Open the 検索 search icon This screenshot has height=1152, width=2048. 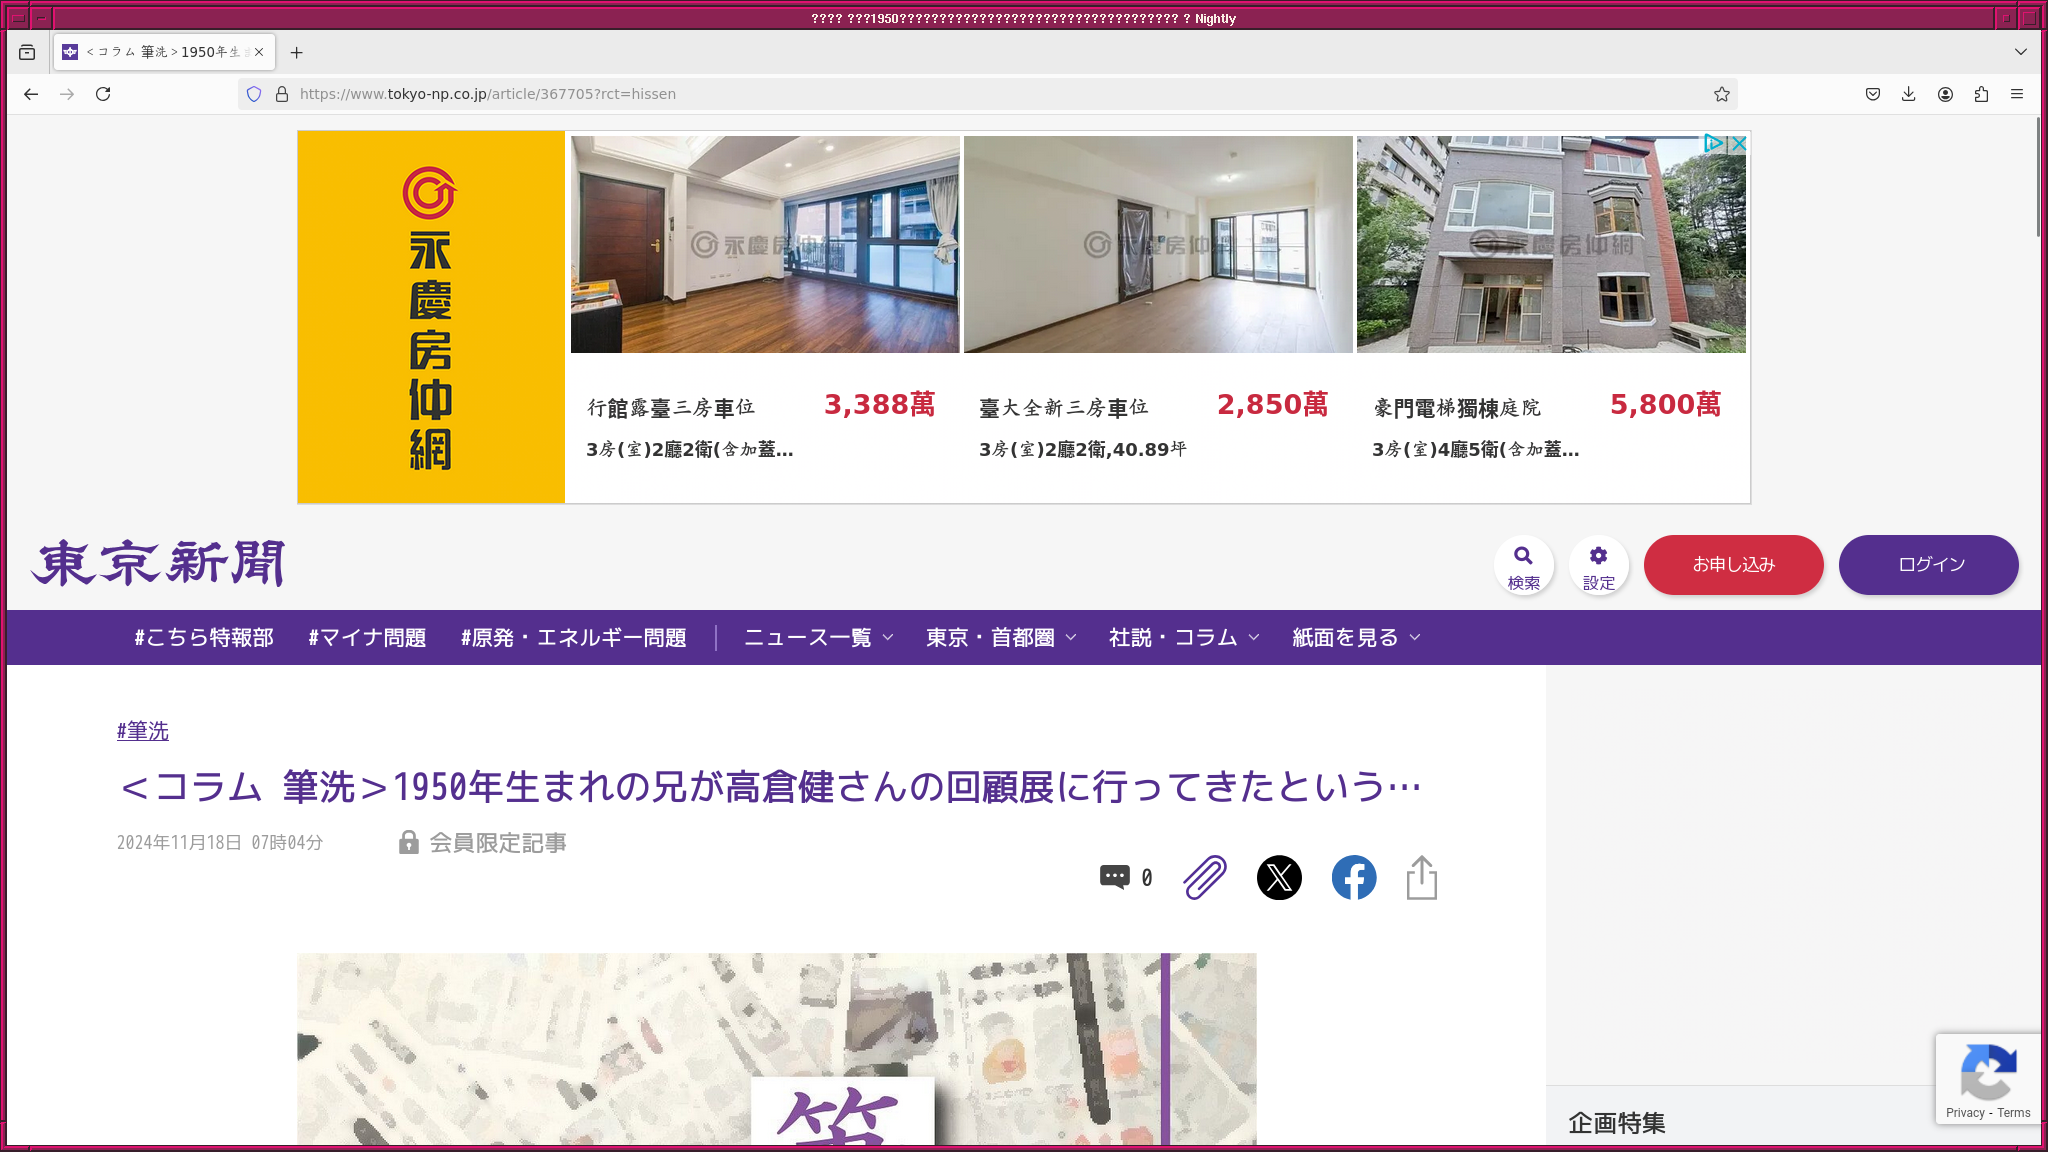pyautogui.click(x=1523, y=565)
